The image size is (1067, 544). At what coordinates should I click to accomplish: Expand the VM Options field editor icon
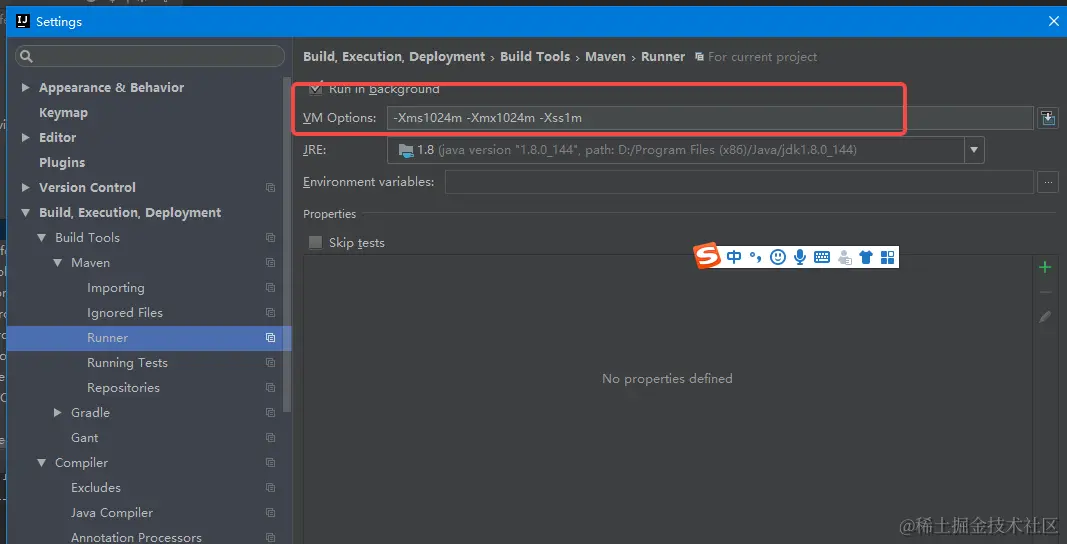[1048, 118]
